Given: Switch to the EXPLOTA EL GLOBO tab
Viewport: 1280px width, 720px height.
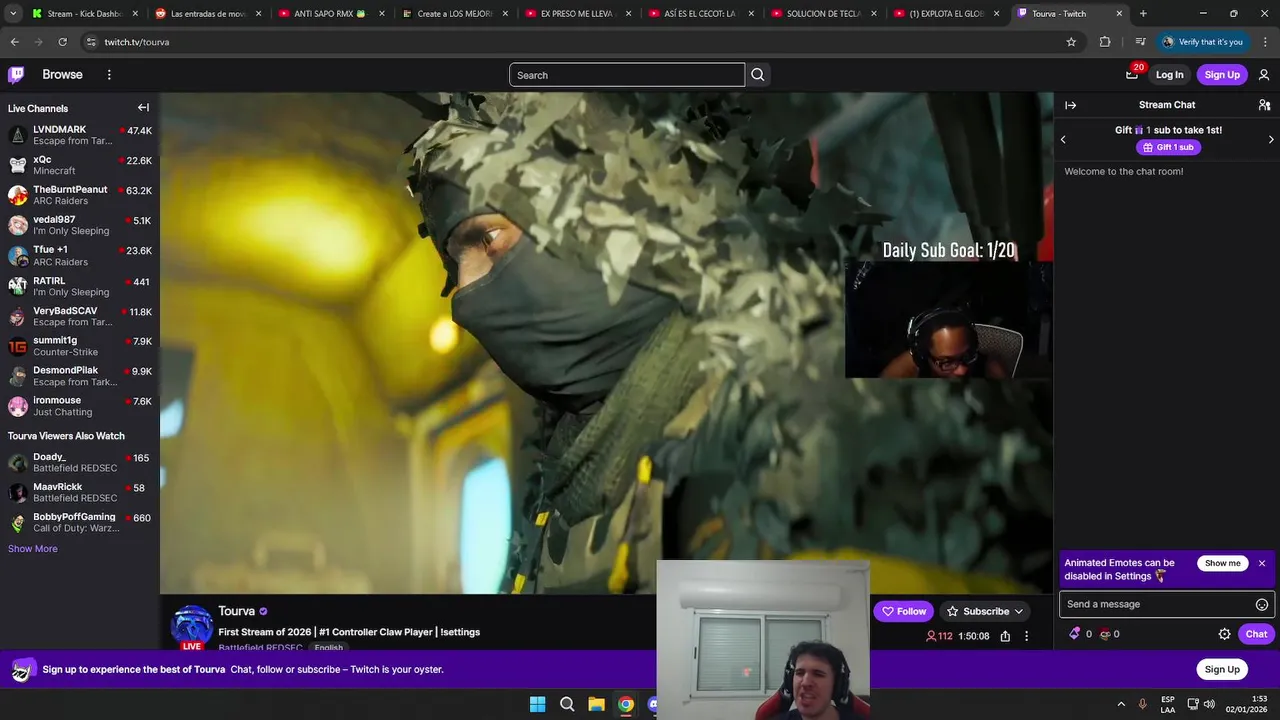Looking at the screenshot, I should click(947, 14).
